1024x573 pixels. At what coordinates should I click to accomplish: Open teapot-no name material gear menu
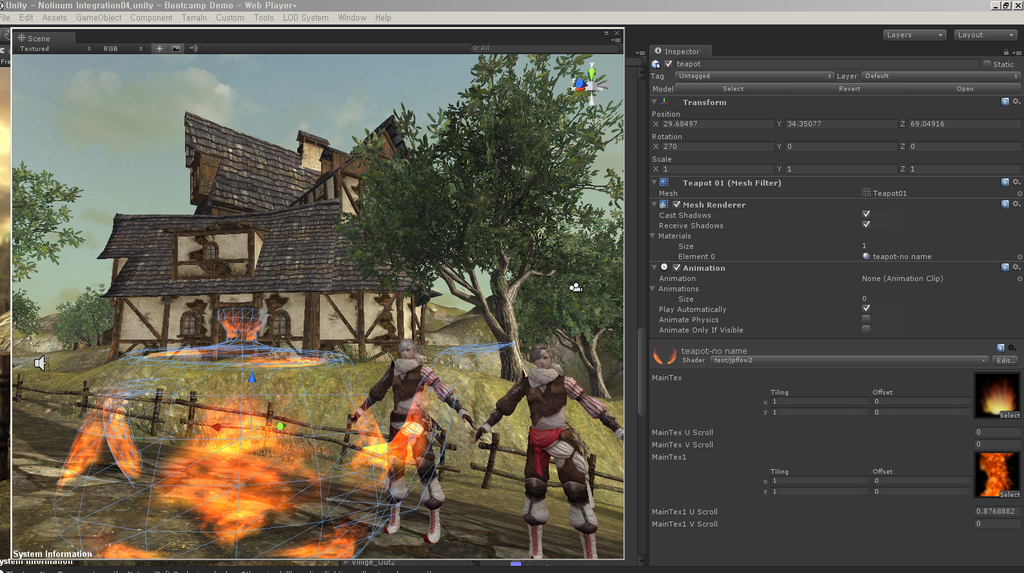pyautogui.click(x=1012, y=348)
